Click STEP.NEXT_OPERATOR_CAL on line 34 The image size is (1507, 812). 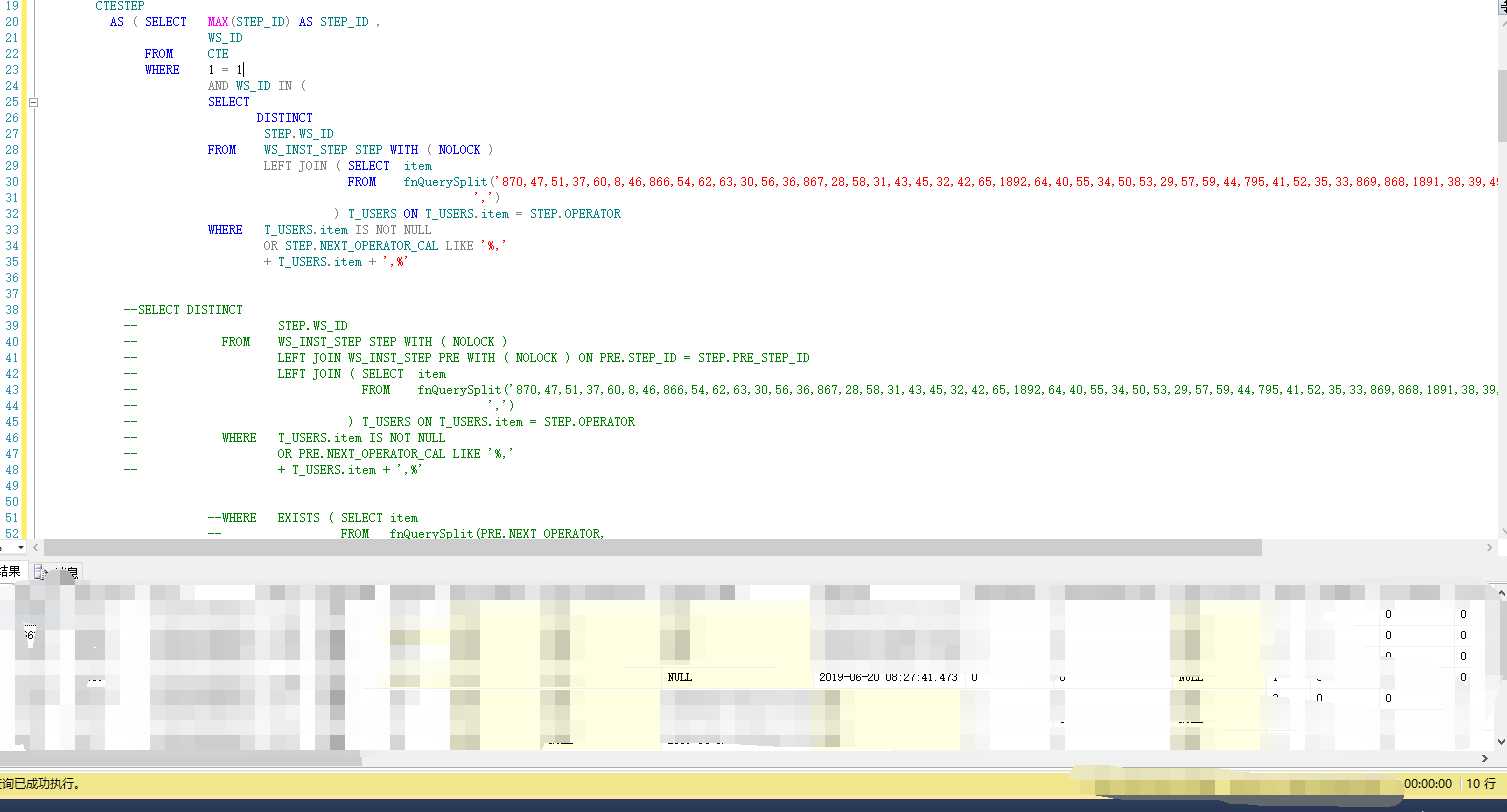(362, 246)
